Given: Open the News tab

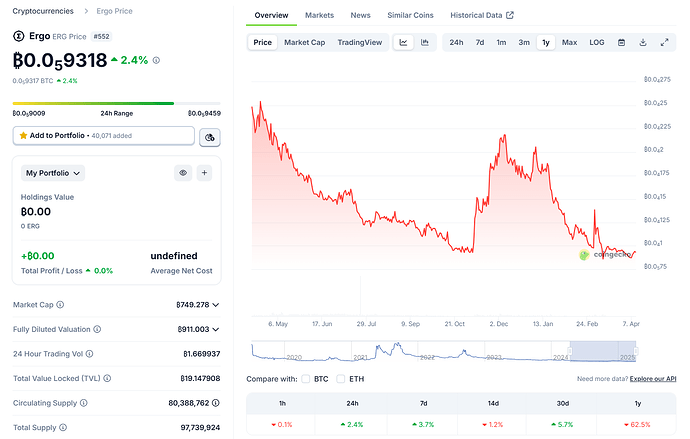Looking at the screenshot, I should pos(360,15).
